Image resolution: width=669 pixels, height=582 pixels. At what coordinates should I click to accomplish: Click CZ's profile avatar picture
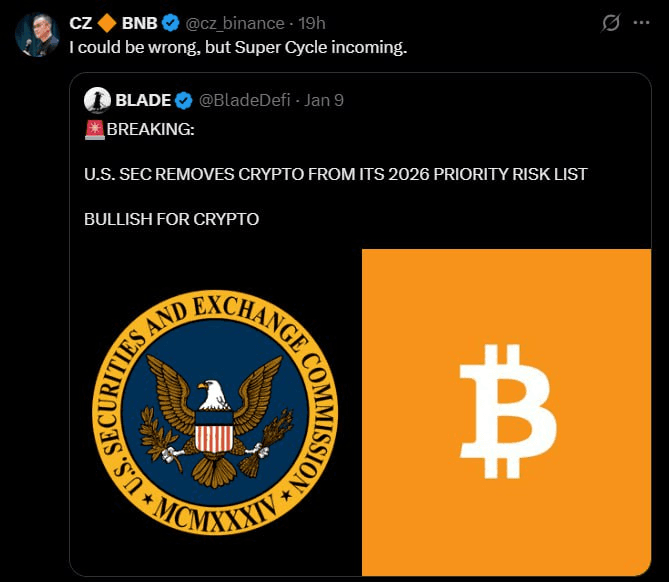tap(37, 34)
